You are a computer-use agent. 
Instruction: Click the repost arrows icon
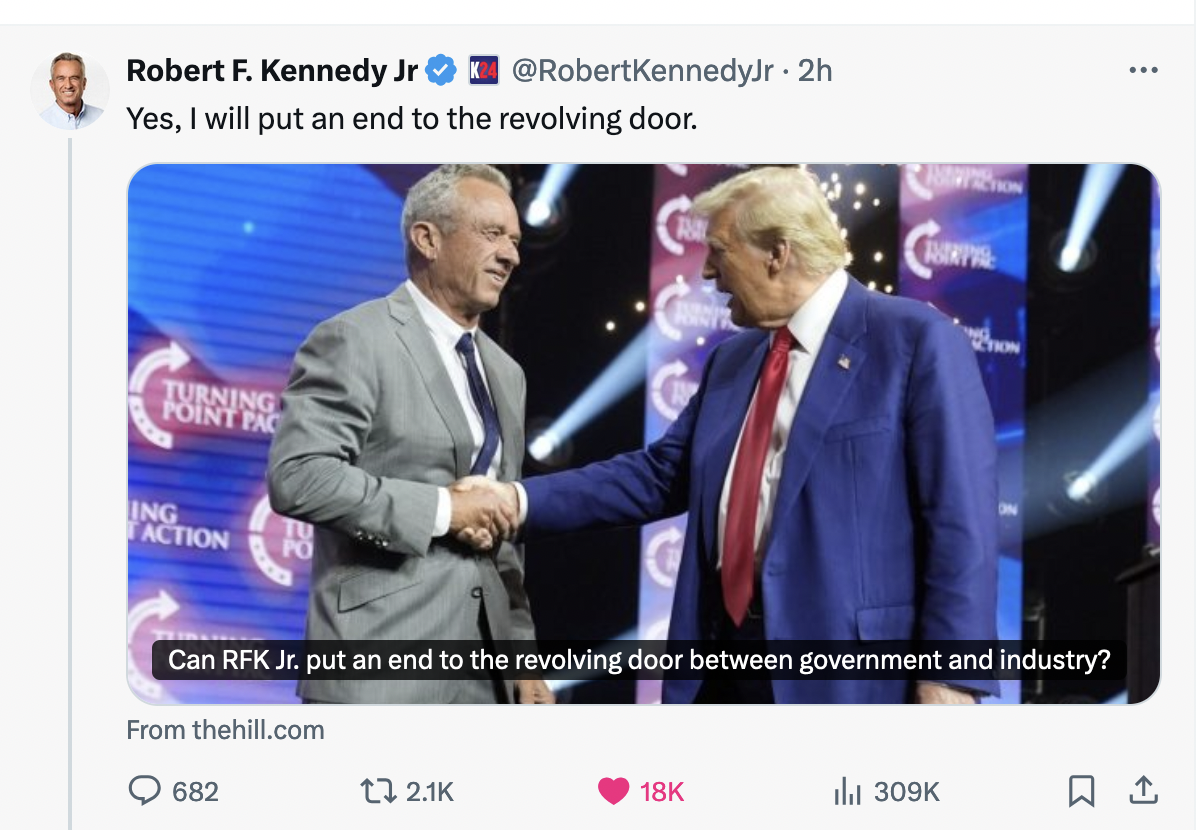click(x=377, y=792)
